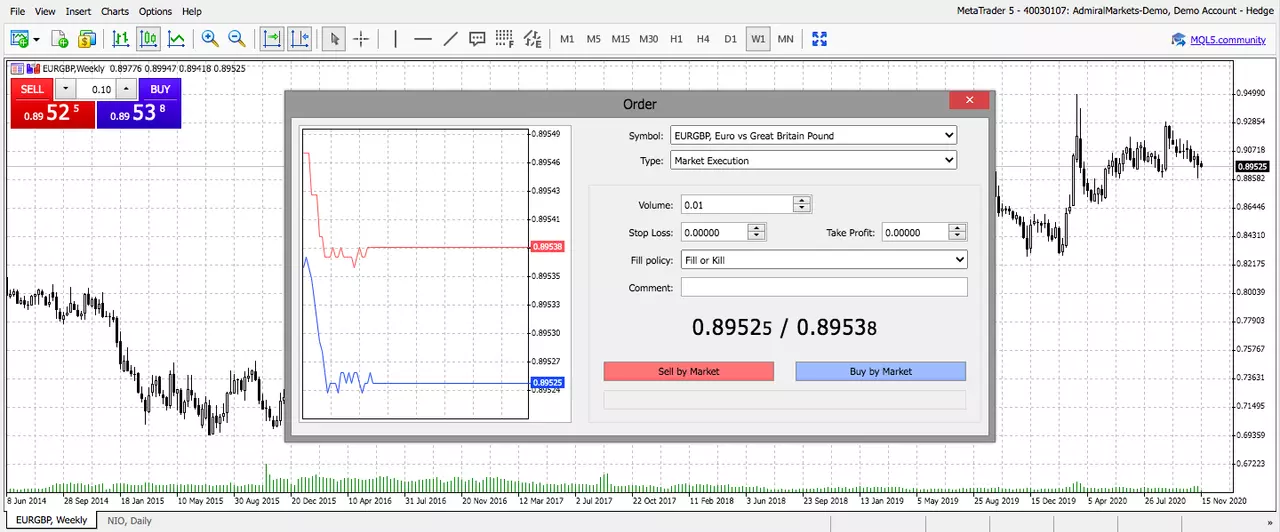
Task: Zoom out on the chart
Action: 237,39
